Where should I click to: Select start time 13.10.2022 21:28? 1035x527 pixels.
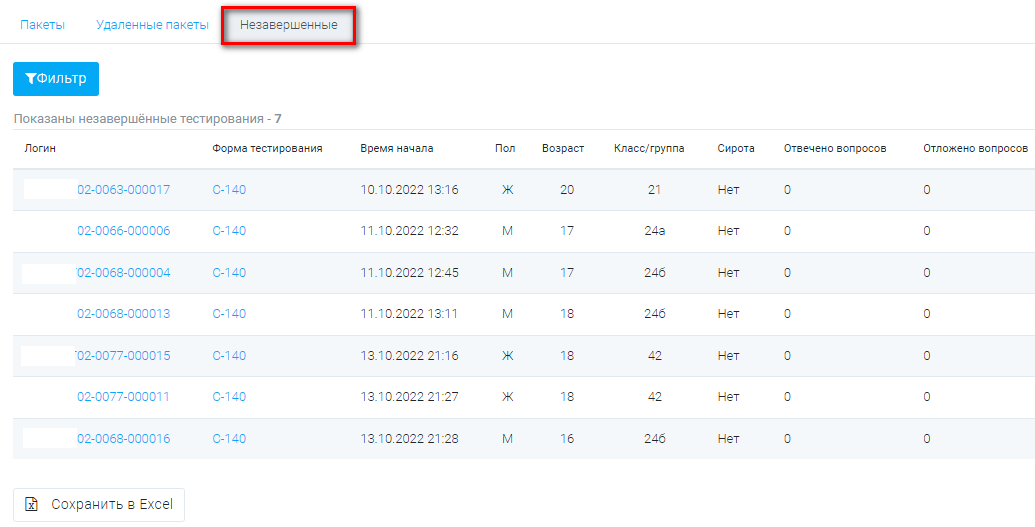pyautogui.click(x=409, y=439)
